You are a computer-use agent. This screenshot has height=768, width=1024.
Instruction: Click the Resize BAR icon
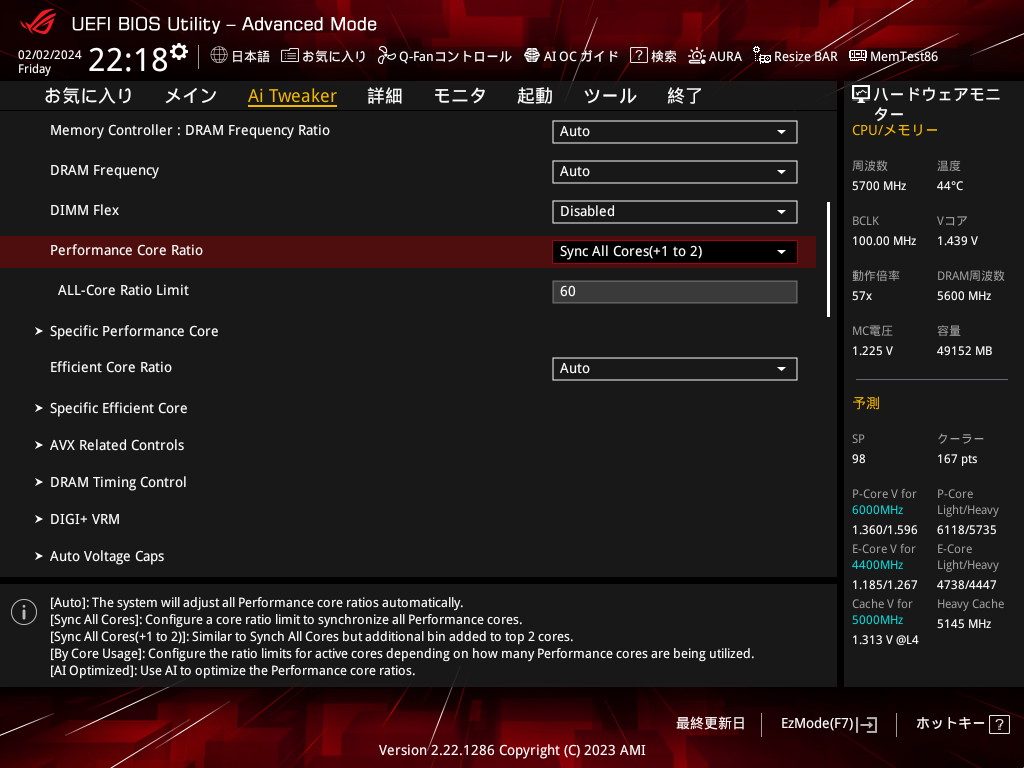(761, 56)
